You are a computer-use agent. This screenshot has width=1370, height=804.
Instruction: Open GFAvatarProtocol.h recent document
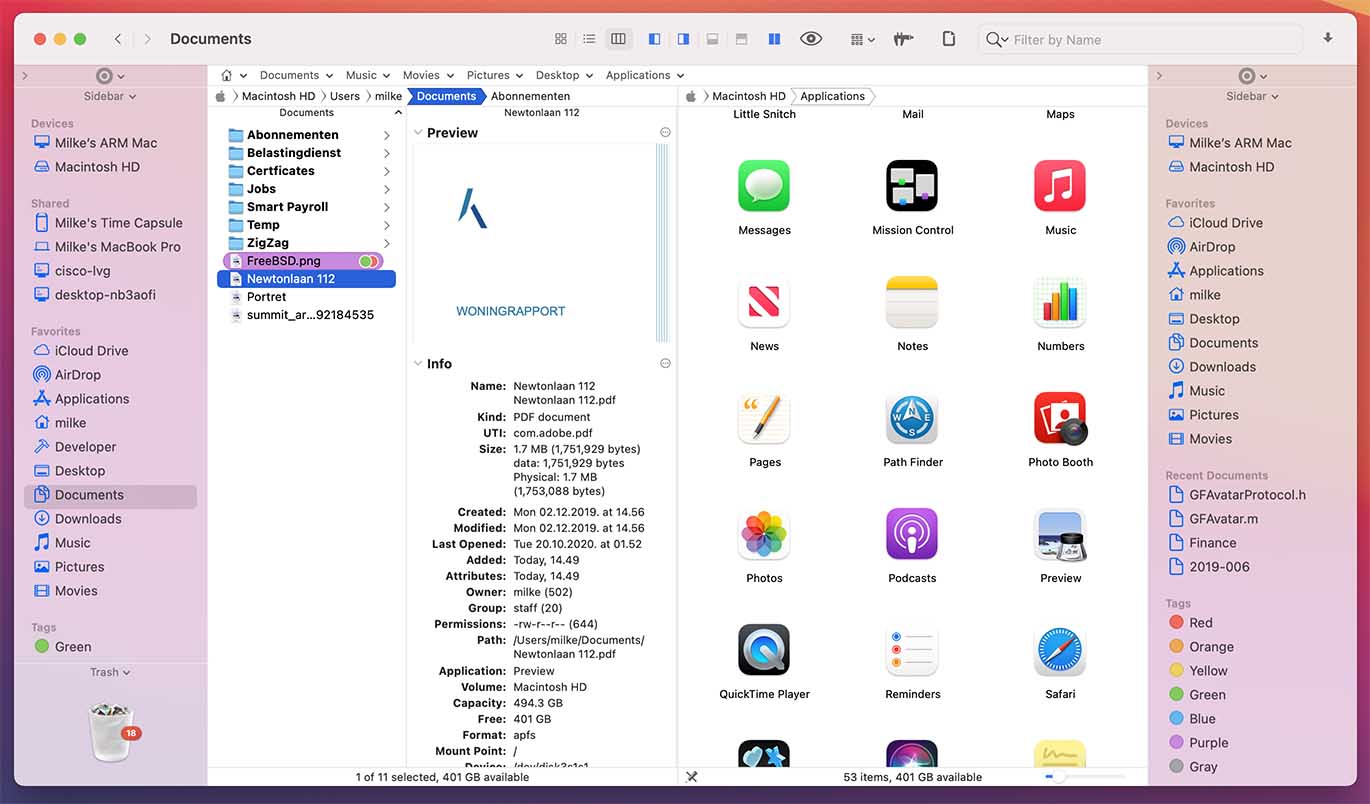[x=1247, y=495]
